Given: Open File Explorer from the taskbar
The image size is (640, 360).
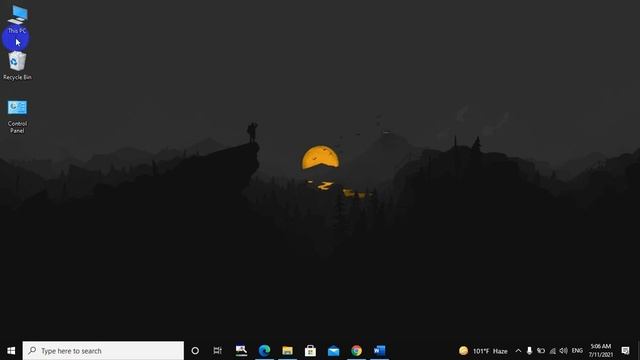Looking at the screenshot, I should 287,351.
